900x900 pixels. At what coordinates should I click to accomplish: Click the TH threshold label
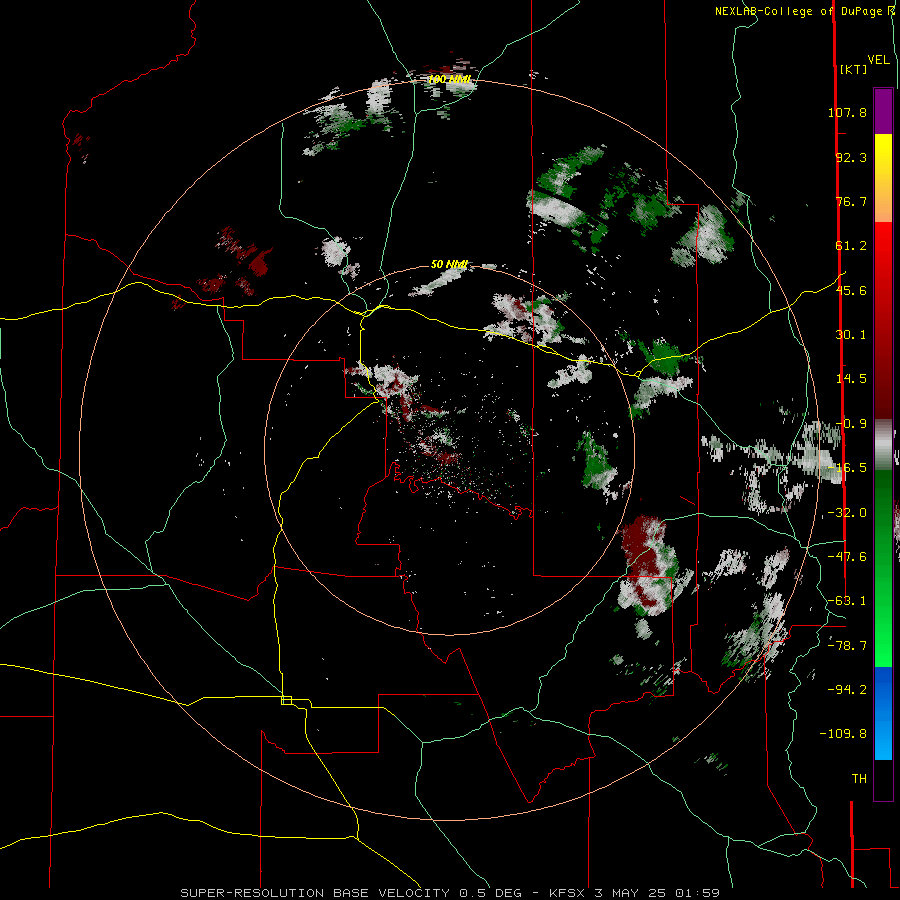pos(859,779)
